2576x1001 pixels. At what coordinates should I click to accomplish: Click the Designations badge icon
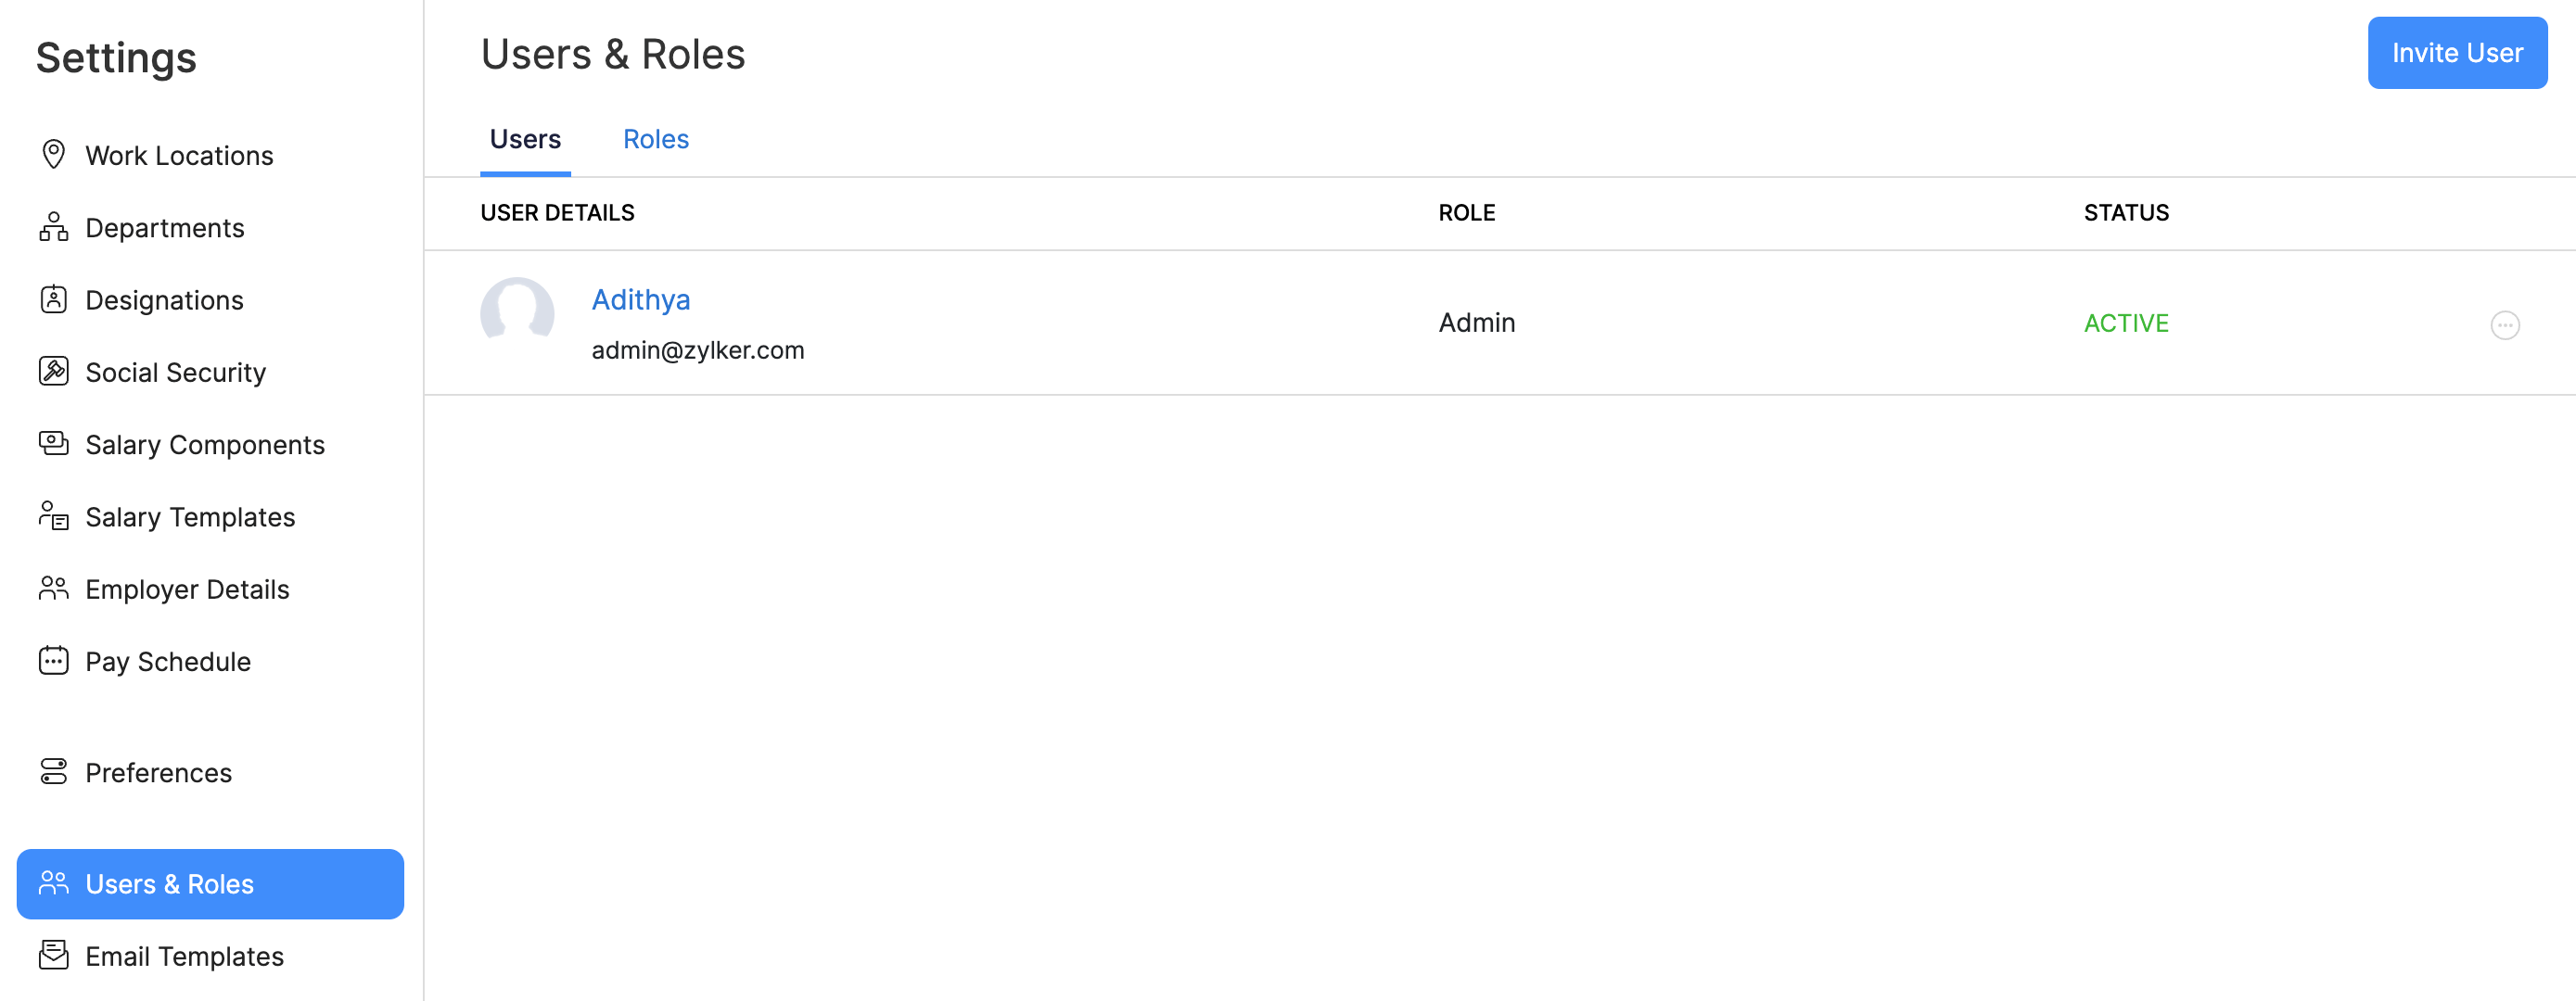(x=53, y=300)
